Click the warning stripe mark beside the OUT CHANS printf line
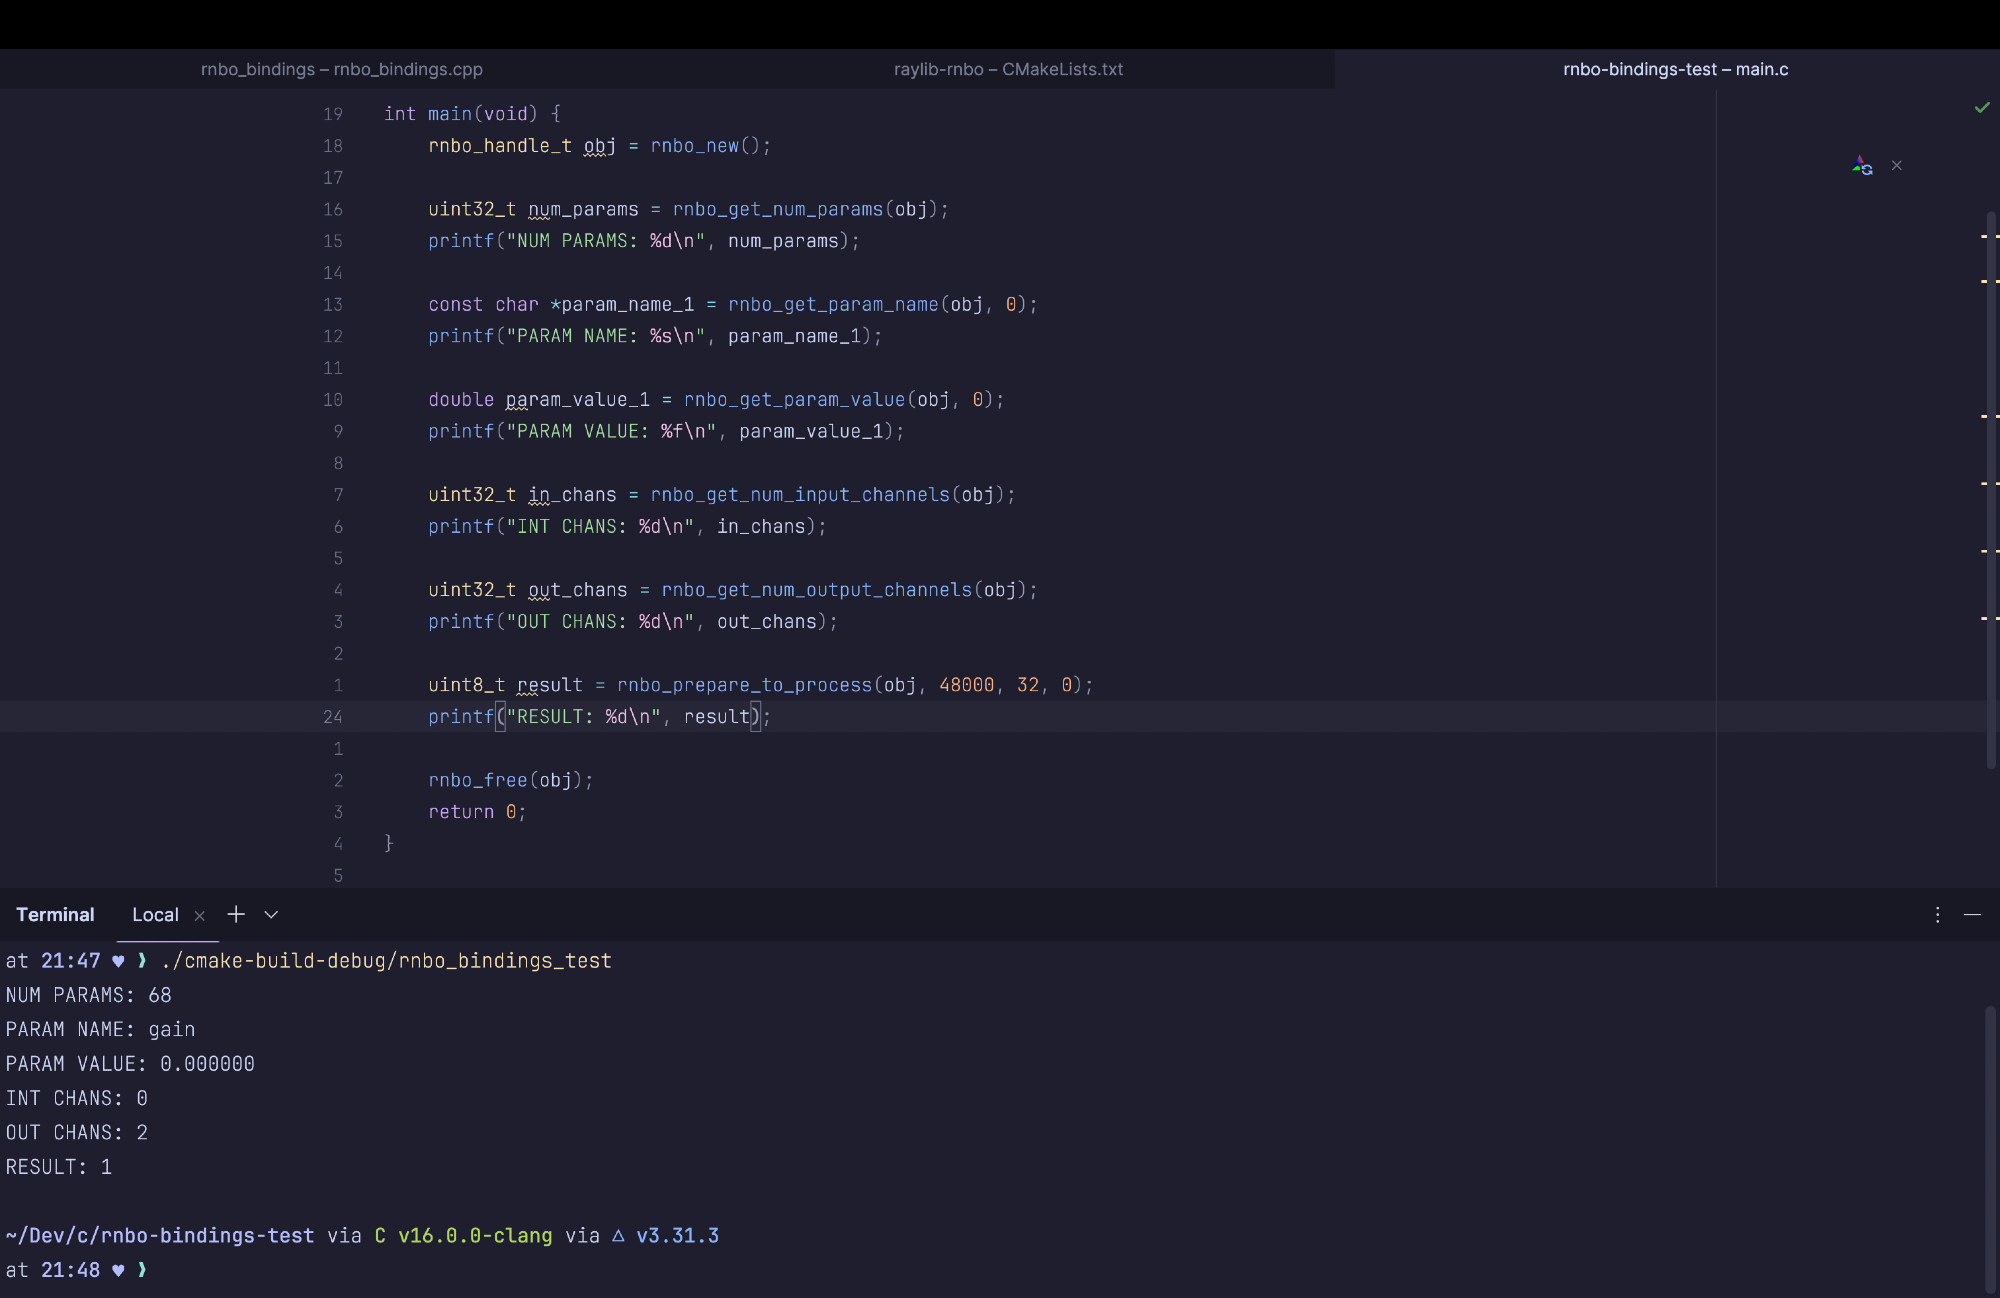 pyautogui.click(x=1989, y=618)
